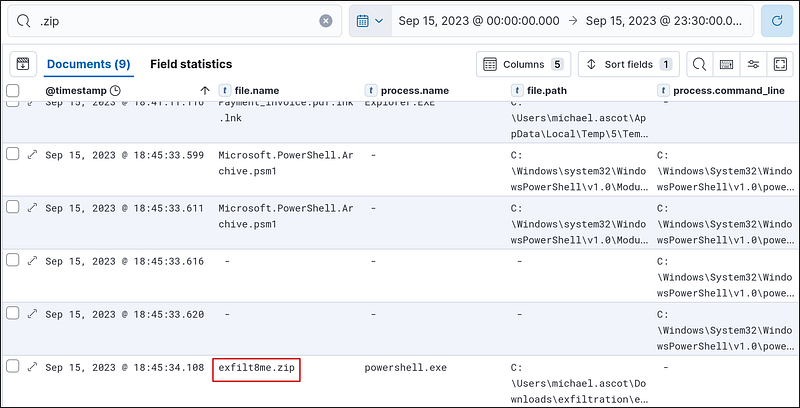Viewport: 800px width, 408px height.
Task: Expand the 18:45:33.599 document details
Action: [x=32, y=154]
